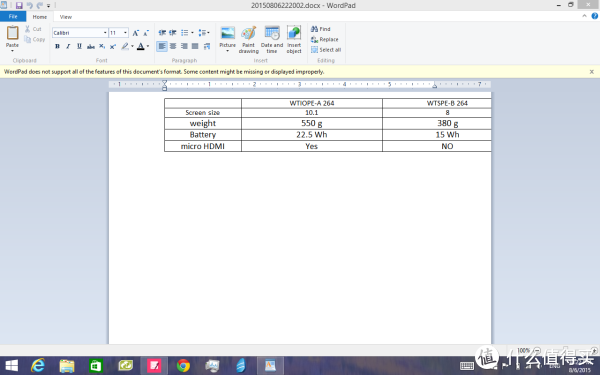This screenshot has width=600, height=375.
Task: Save document using quick access floppy icon
Action: pos(19,5)
